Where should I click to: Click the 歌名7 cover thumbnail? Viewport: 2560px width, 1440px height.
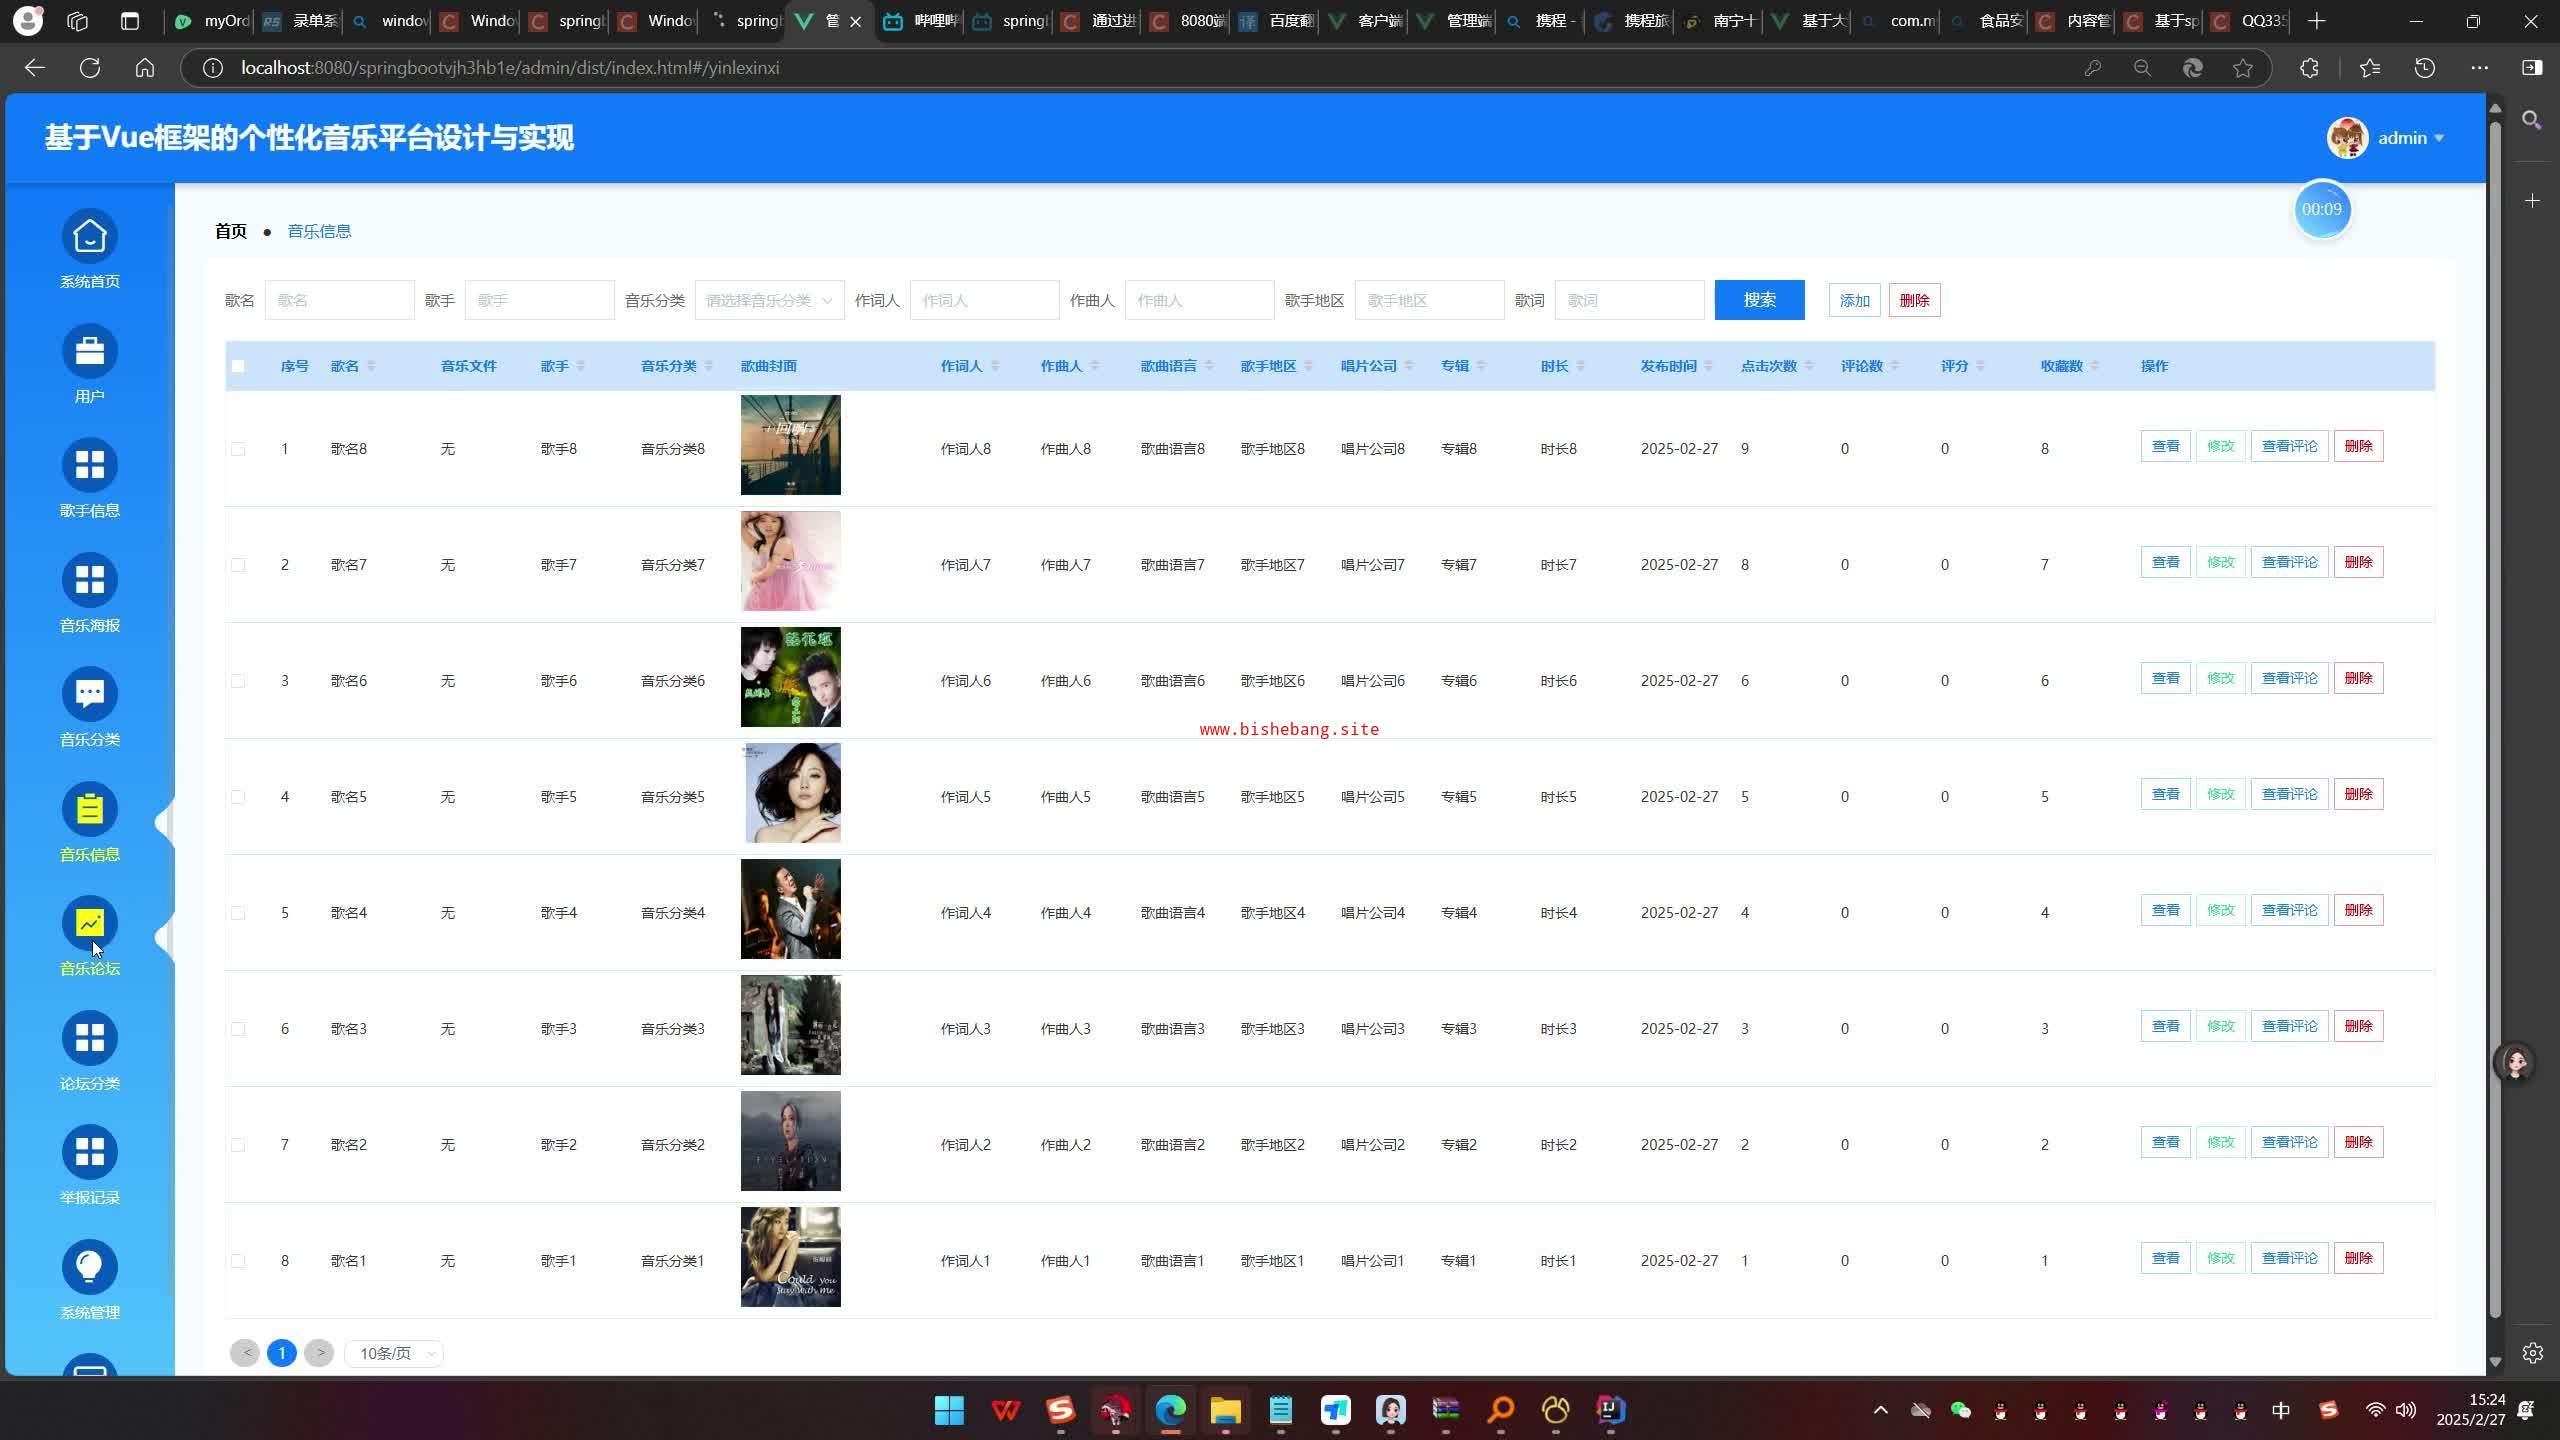click(790, 561)
